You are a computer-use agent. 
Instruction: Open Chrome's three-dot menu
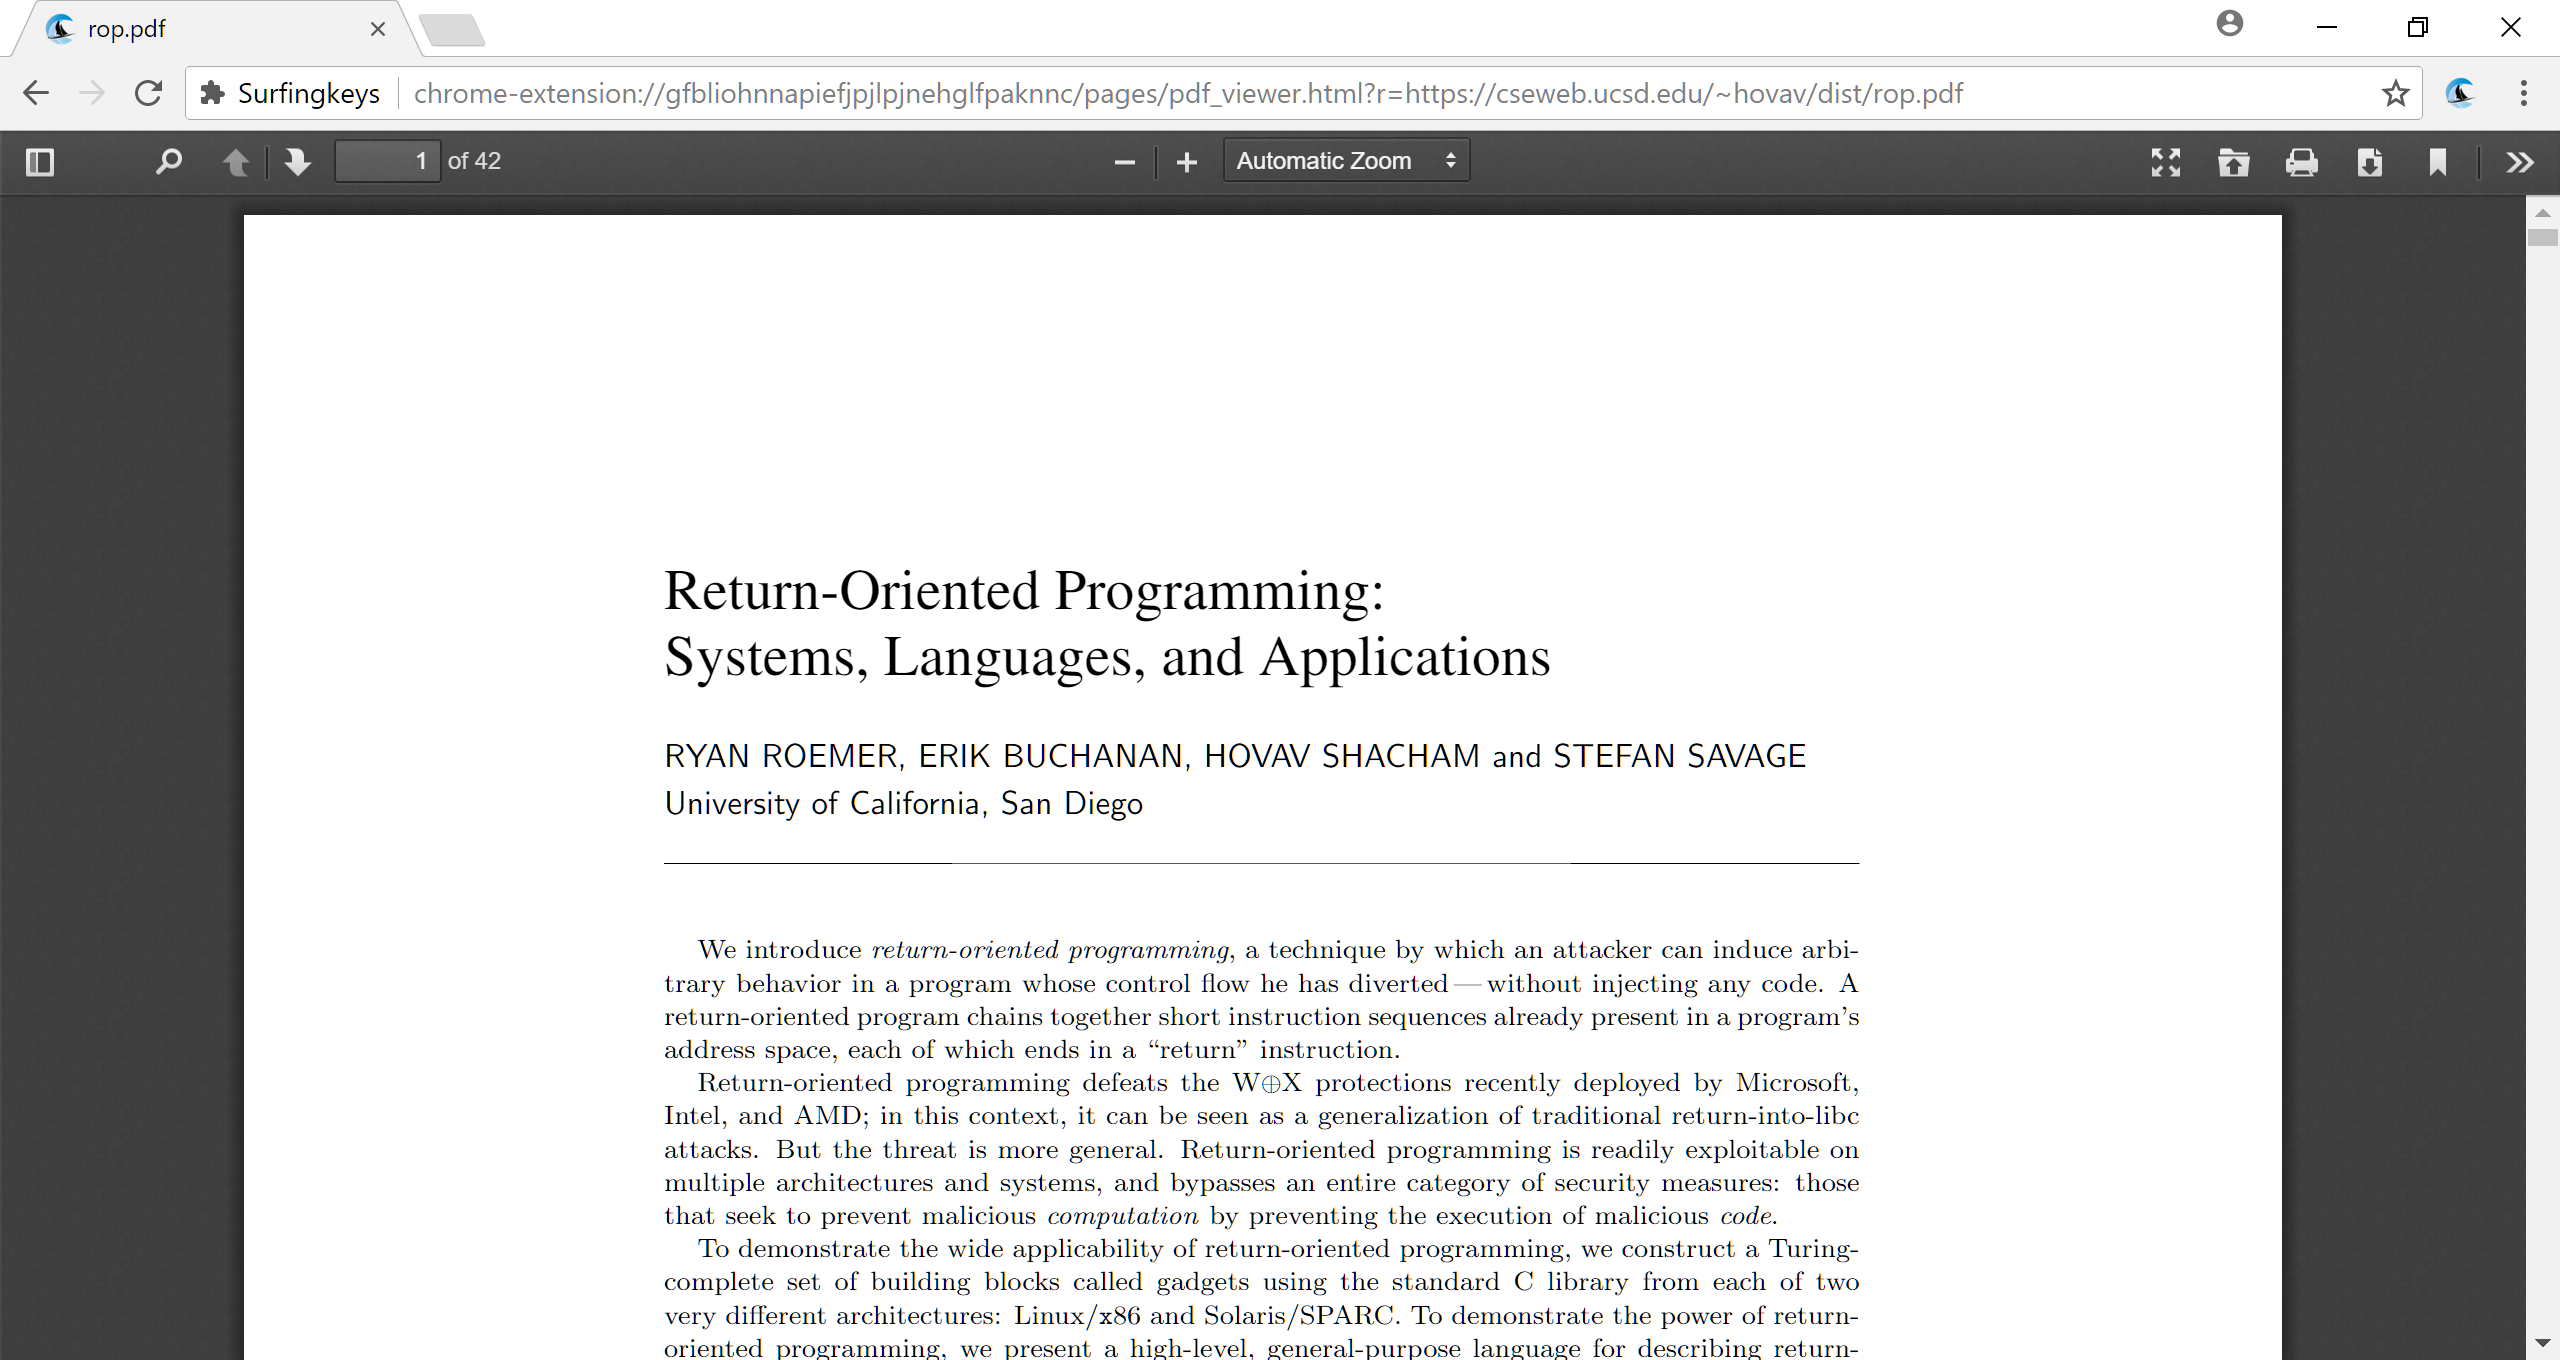2524,93
